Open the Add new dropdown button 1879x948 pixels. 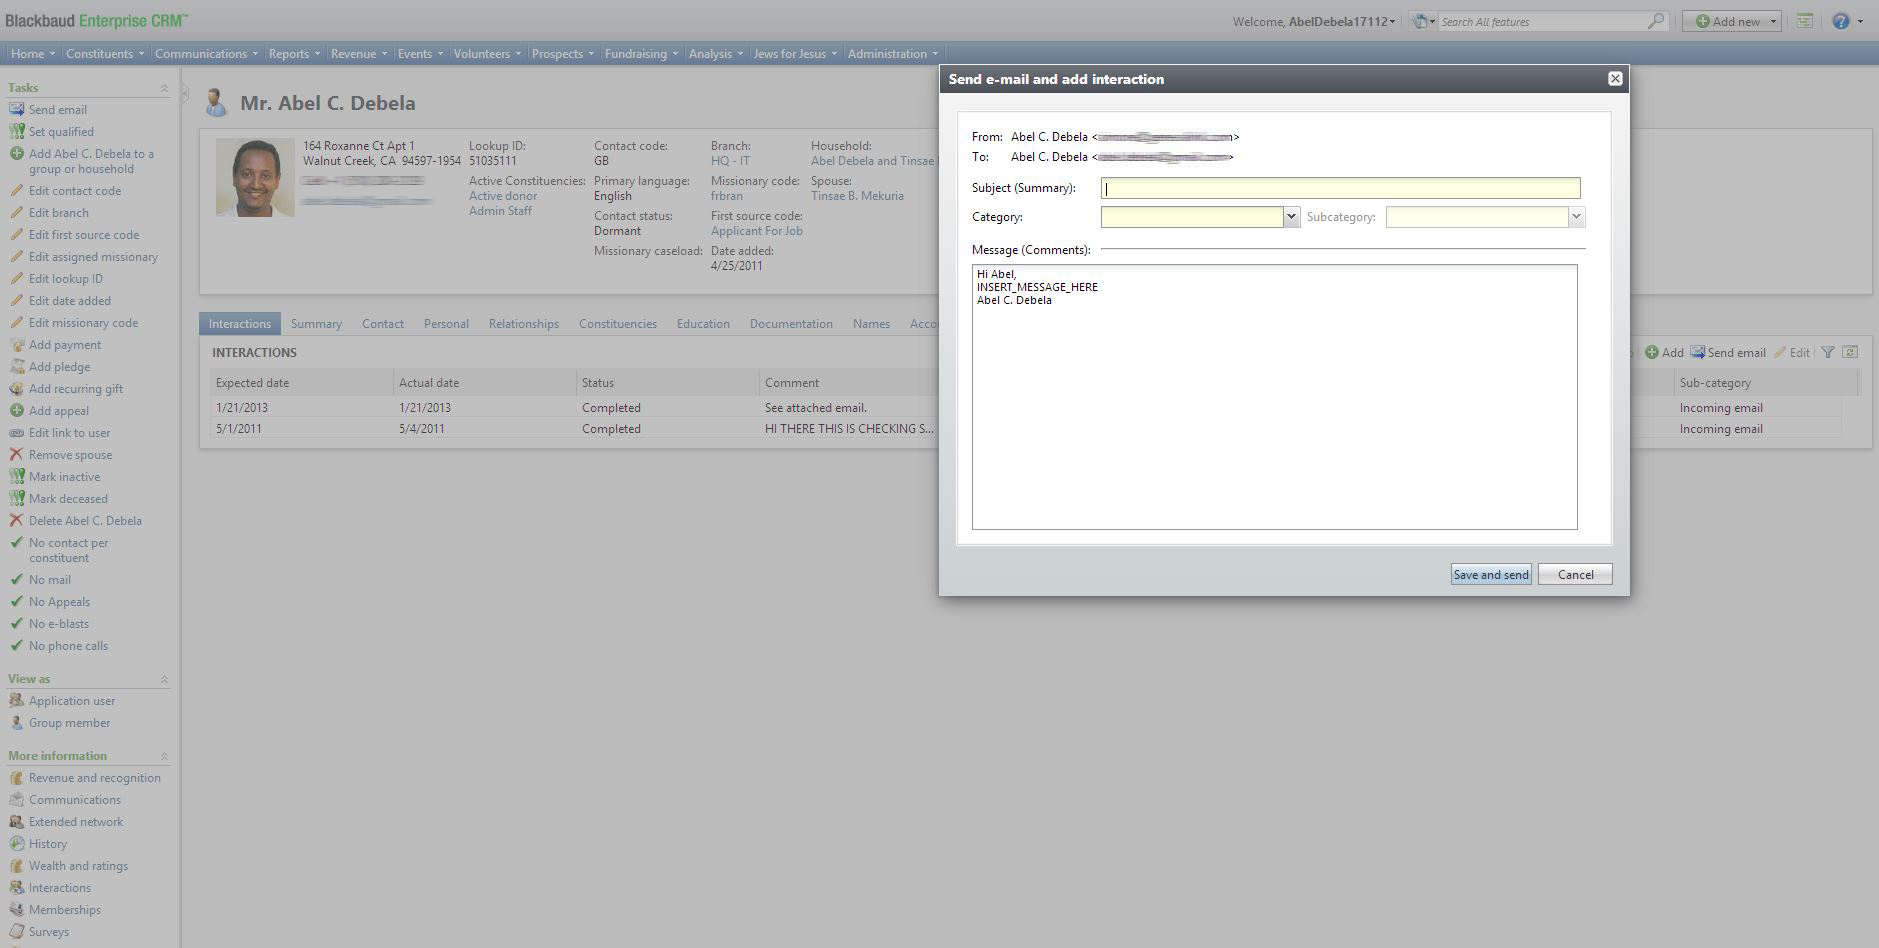tap(1732, 21)
